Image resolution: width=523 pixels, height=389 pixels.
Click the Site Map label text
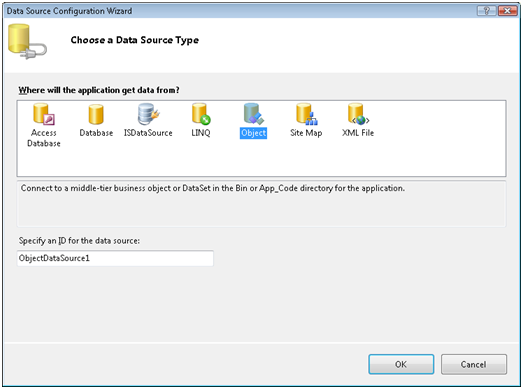pyautogui.click(x=306, y=133)
